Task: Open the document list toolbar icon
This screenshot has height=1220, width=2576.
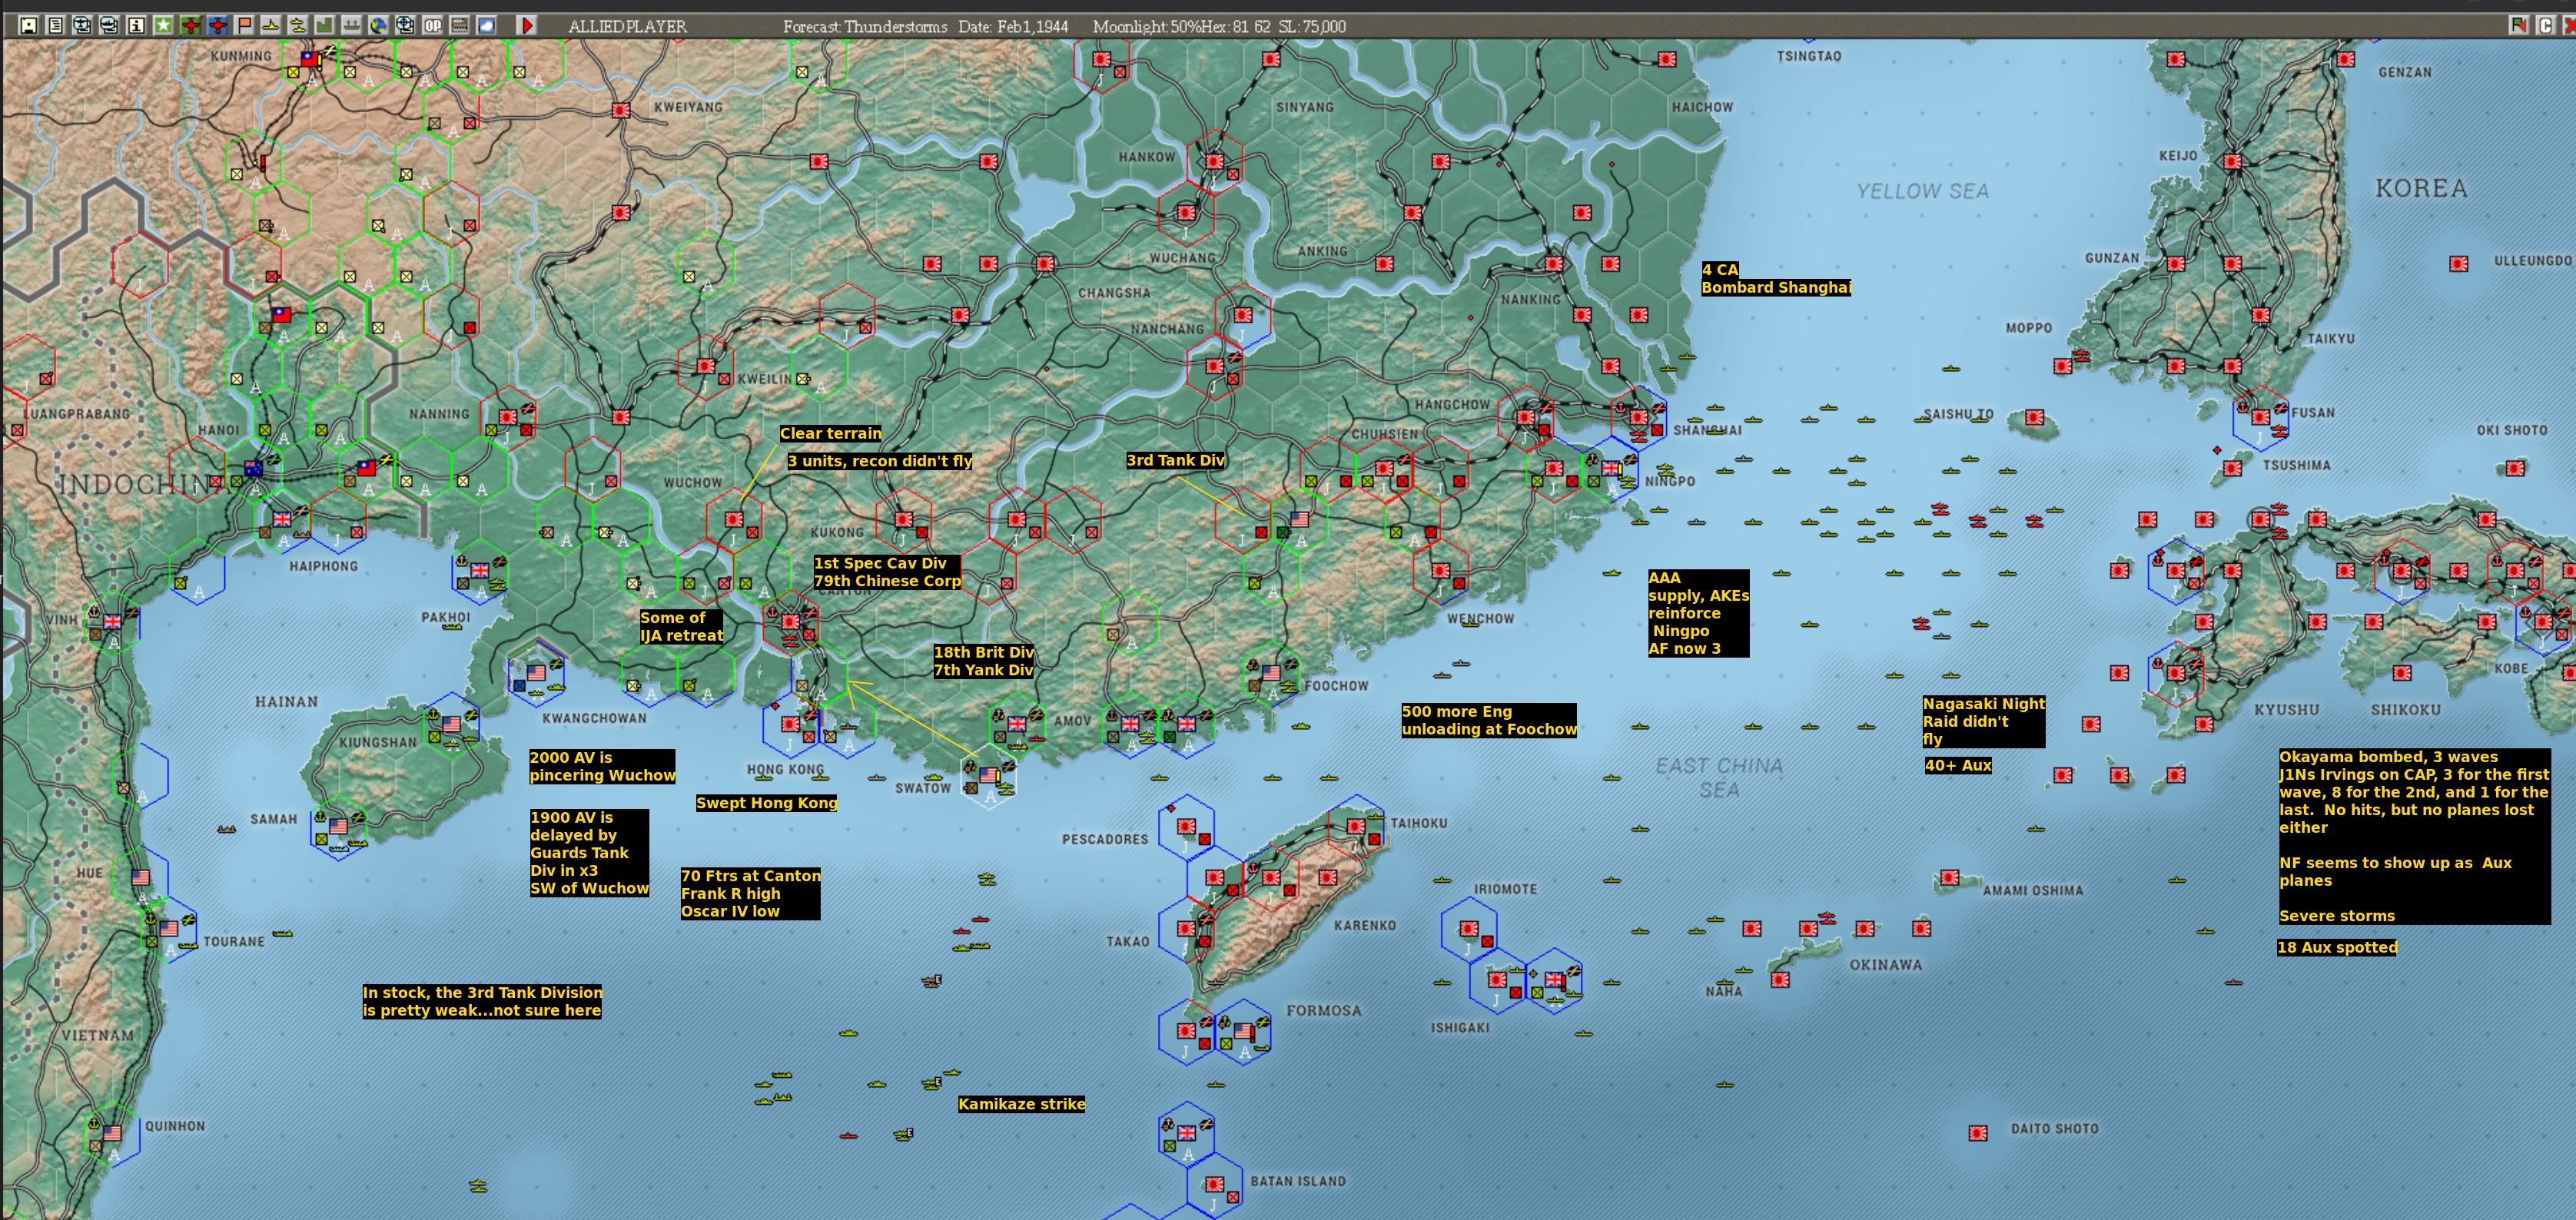Action: [56, 26]
